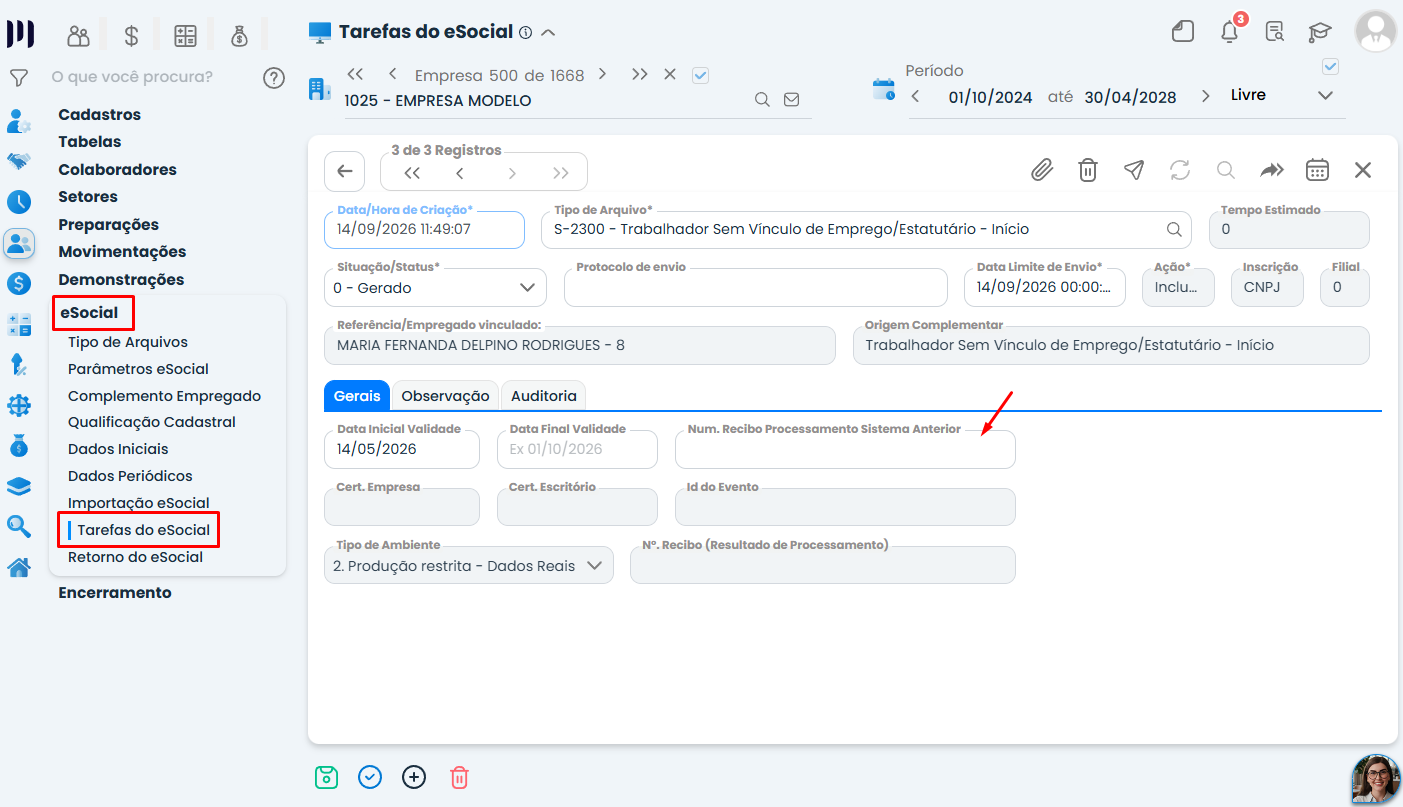Click the blue confirm checkmark icon
The width and height of the screenshot is (1403, 807).
tap(370, 777)
